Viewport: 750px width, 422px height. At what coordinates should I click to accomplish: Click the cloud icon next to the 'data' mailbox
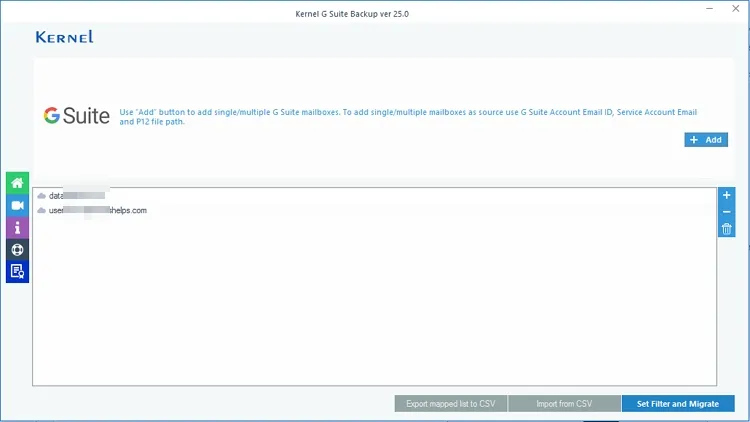[42, 196]
